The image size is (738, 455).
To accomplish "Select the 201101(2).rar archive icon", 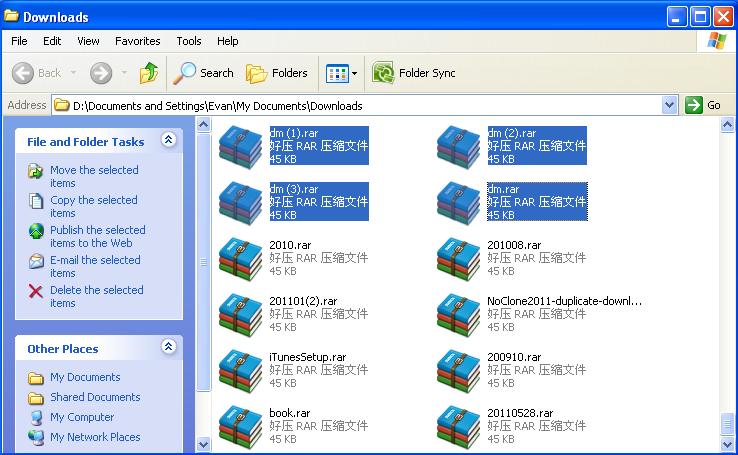I will [x=241, y=315].
